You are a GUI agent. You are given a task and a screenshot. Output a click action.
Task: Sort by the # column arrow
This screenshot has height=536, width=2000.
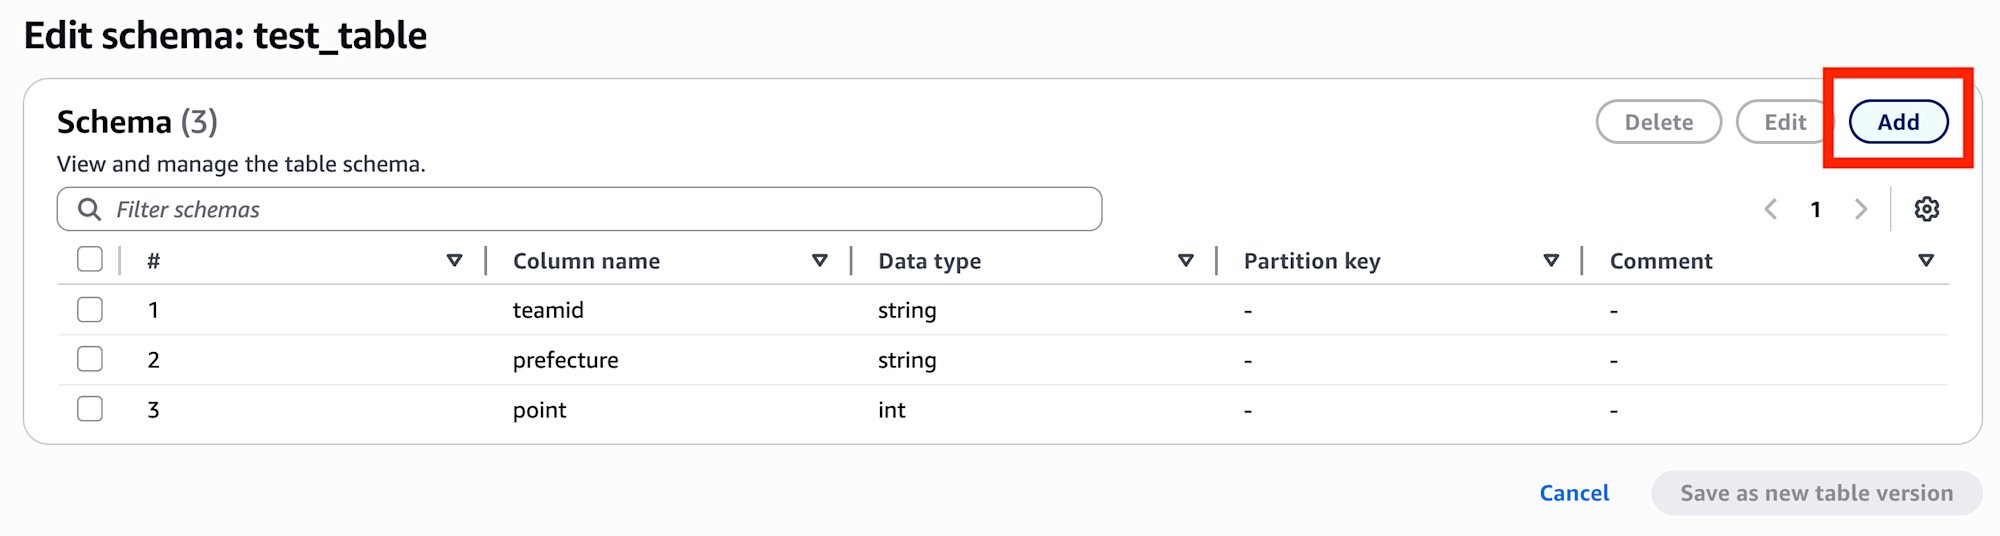click(x=454, y=261)
